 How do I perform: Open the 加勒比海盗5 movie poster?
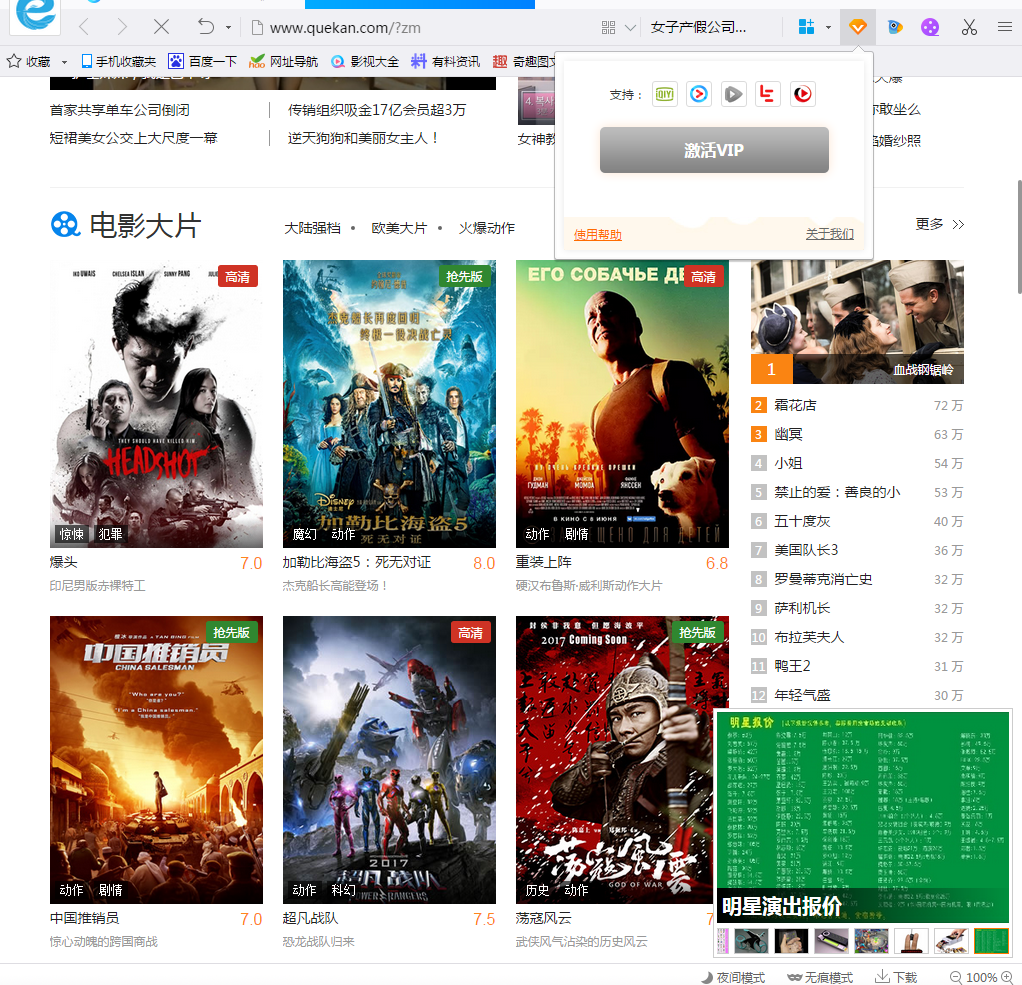[389, 404]
